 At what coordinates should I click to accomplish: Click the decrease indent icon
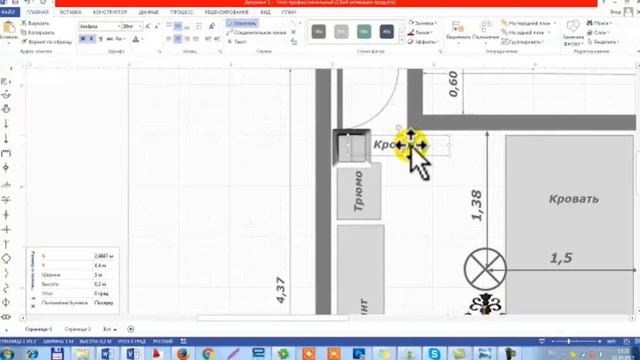208,39
